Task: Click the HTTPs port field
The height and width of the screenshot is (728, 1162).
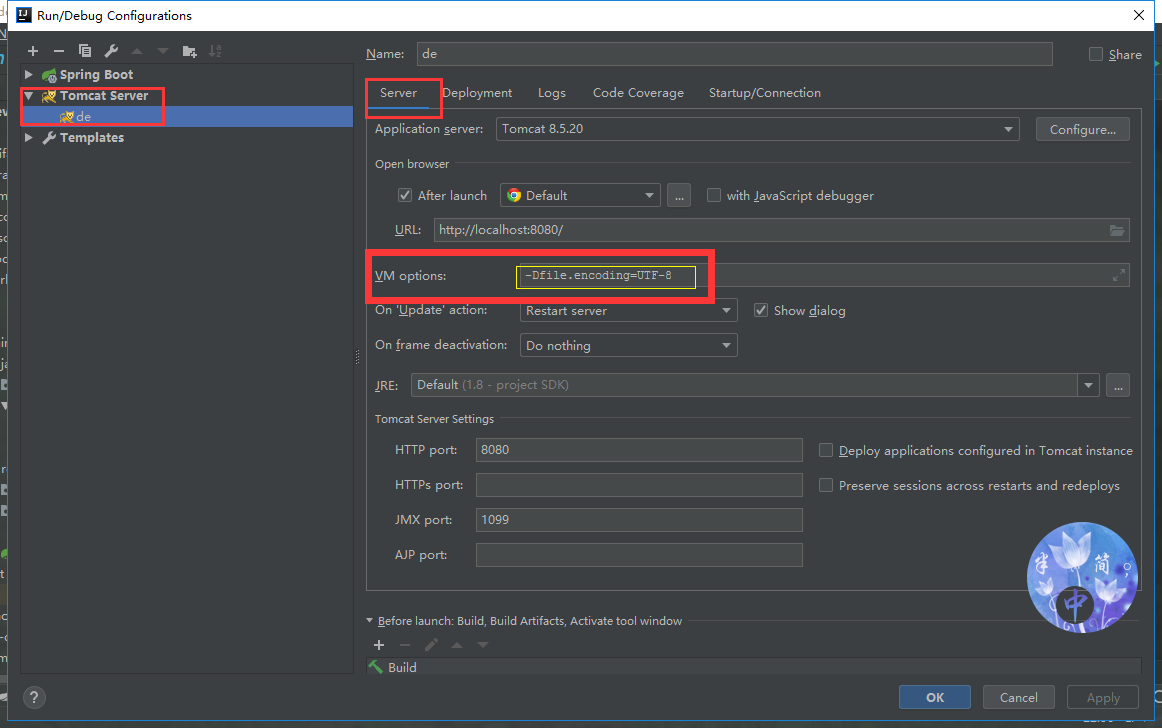Action: (639, 485)
